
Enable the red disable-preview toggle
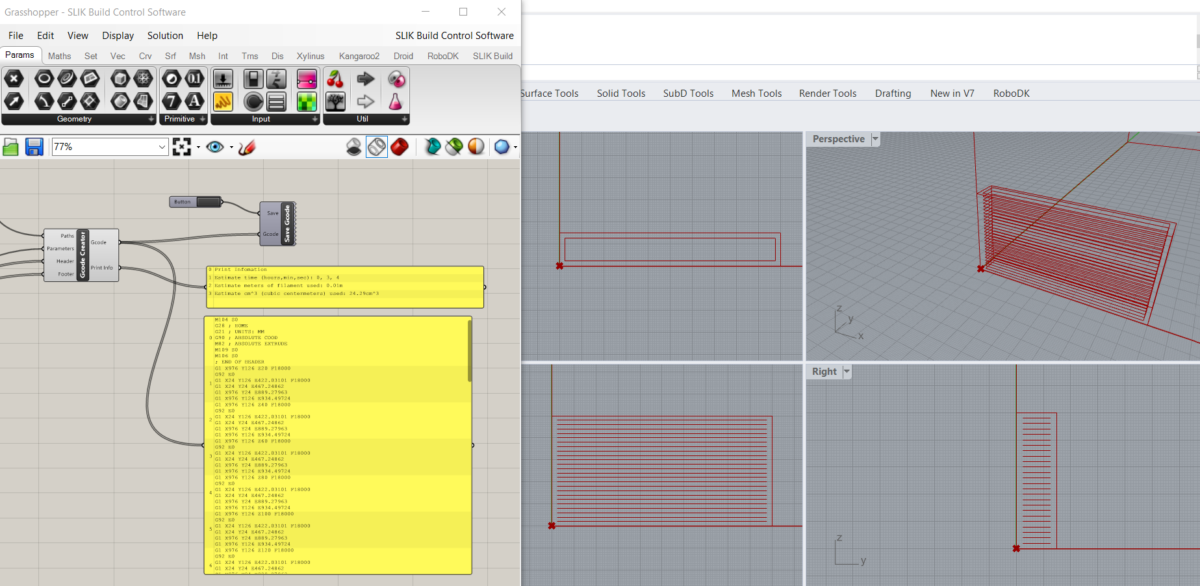401,146
